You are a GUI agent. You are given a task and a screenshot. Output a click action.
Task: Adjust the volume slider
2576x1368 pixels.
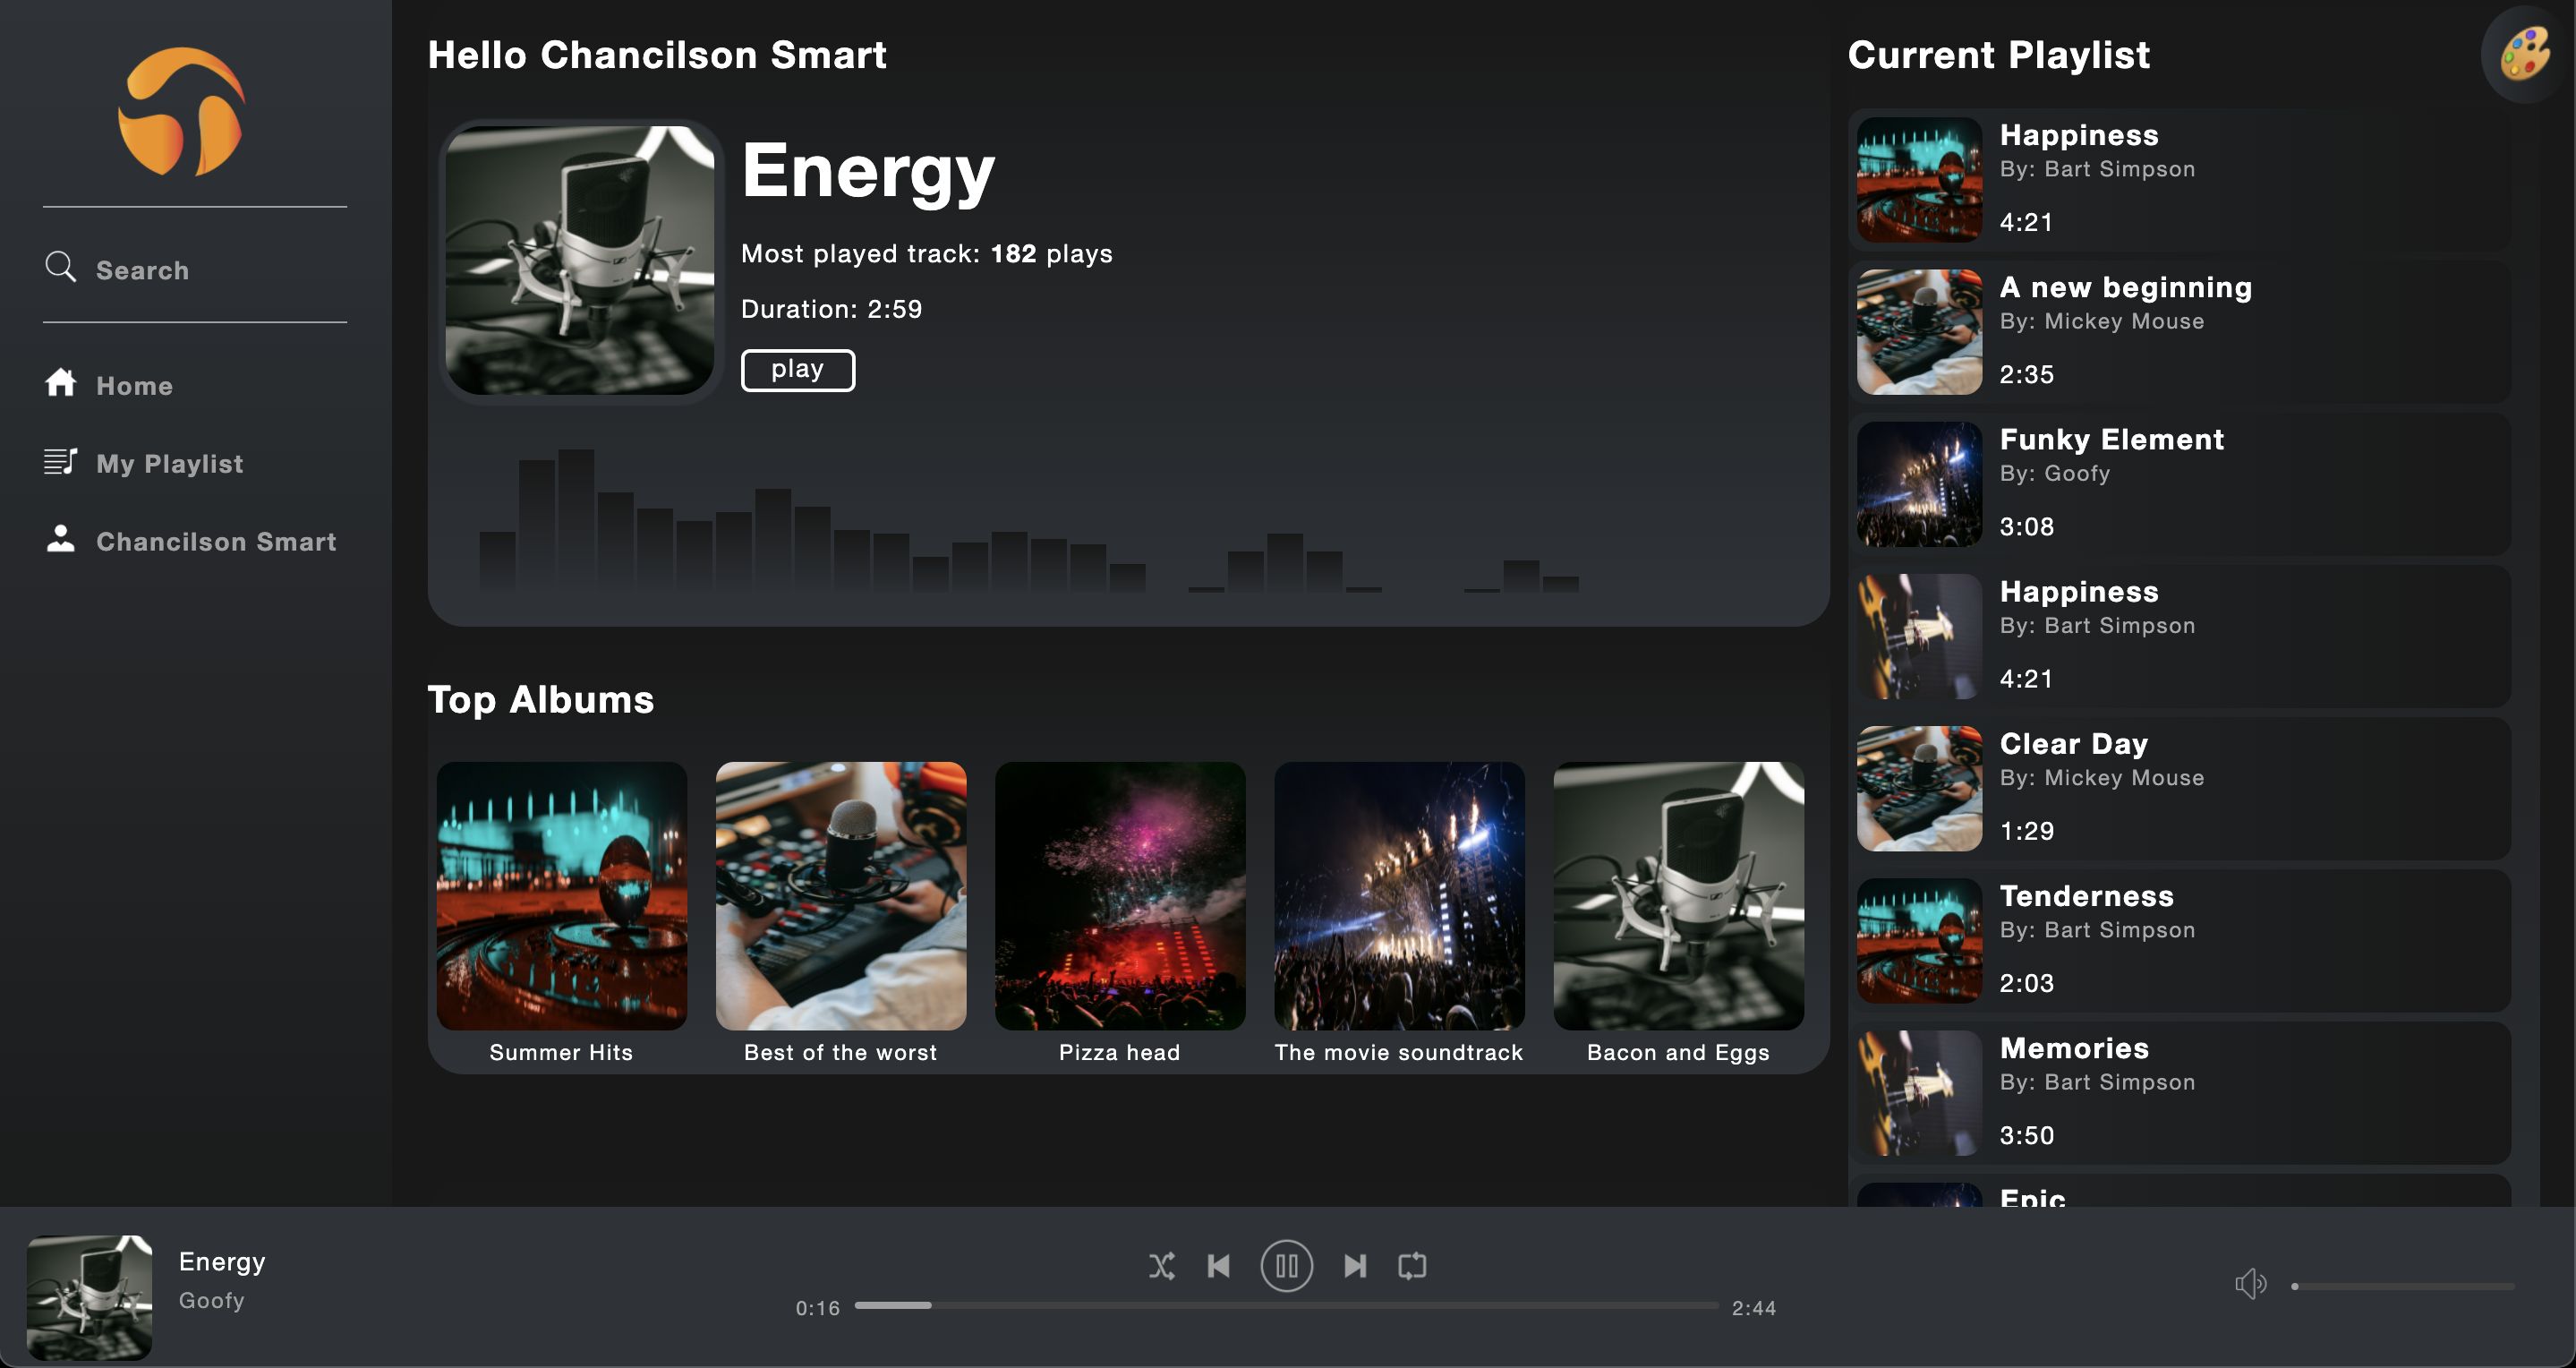(2403, 1286)
